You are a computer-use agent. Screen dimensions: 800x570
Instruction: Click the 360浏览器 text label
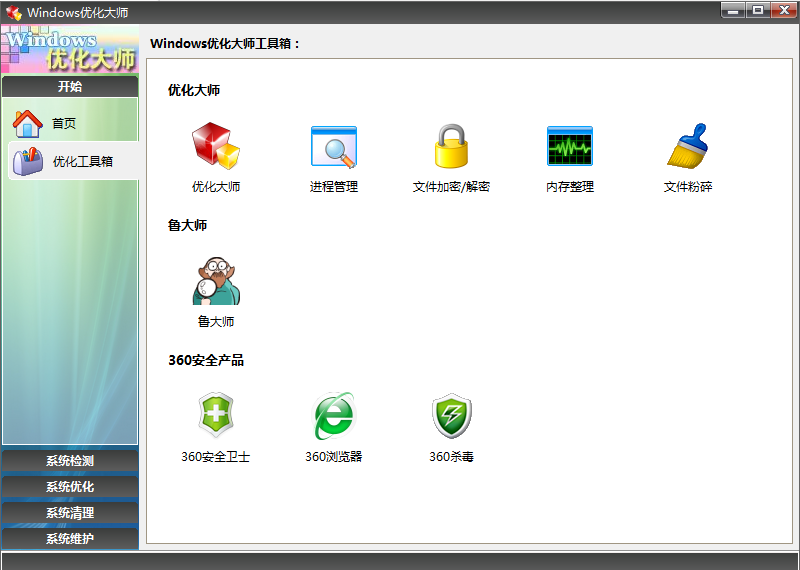click(333, 457)
